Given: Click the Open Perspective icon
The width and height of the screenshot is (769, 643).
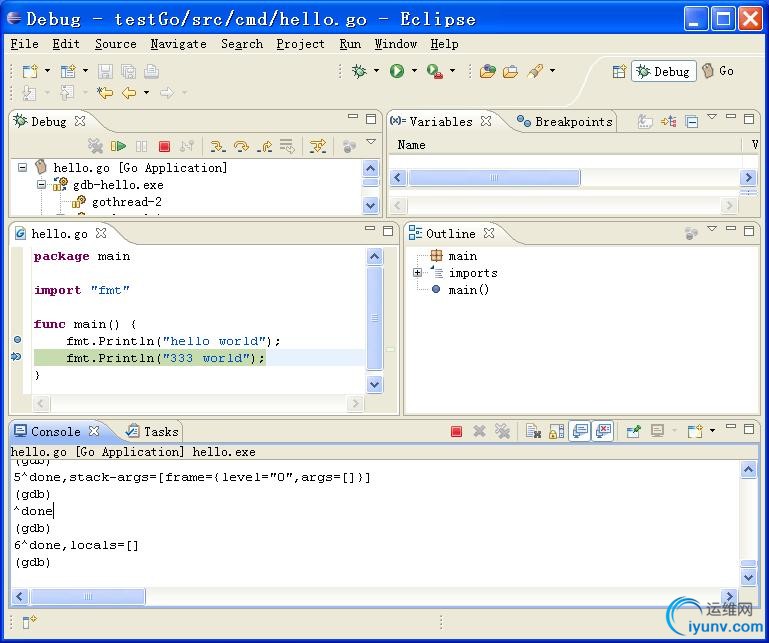Looking at the screenshot, I should pos(619,72).
